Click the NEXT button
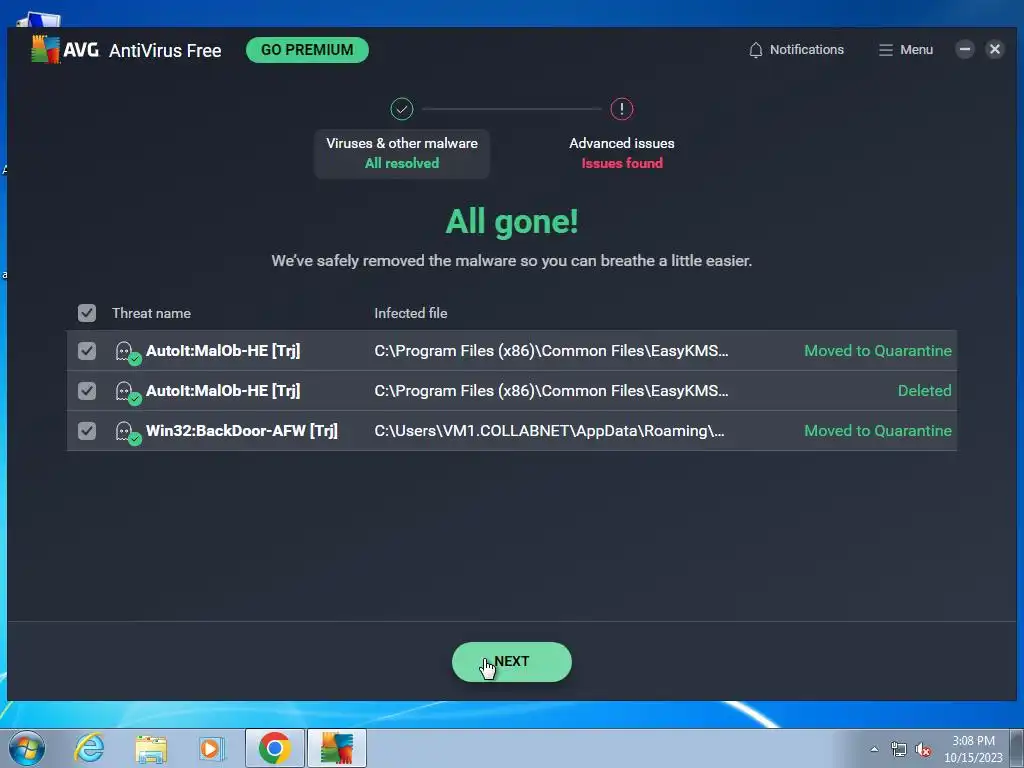The image size is (1024, 768). coord(511,662)
